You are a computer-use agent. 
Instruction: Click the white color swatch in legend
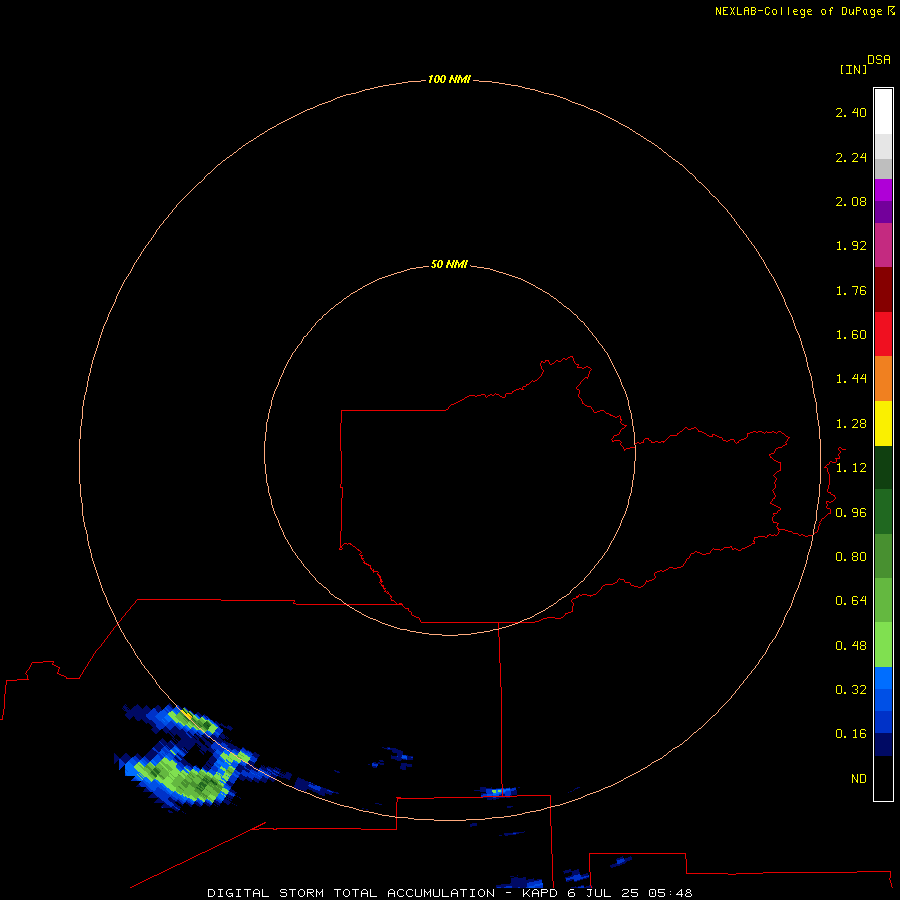click(x=883, y=112)
